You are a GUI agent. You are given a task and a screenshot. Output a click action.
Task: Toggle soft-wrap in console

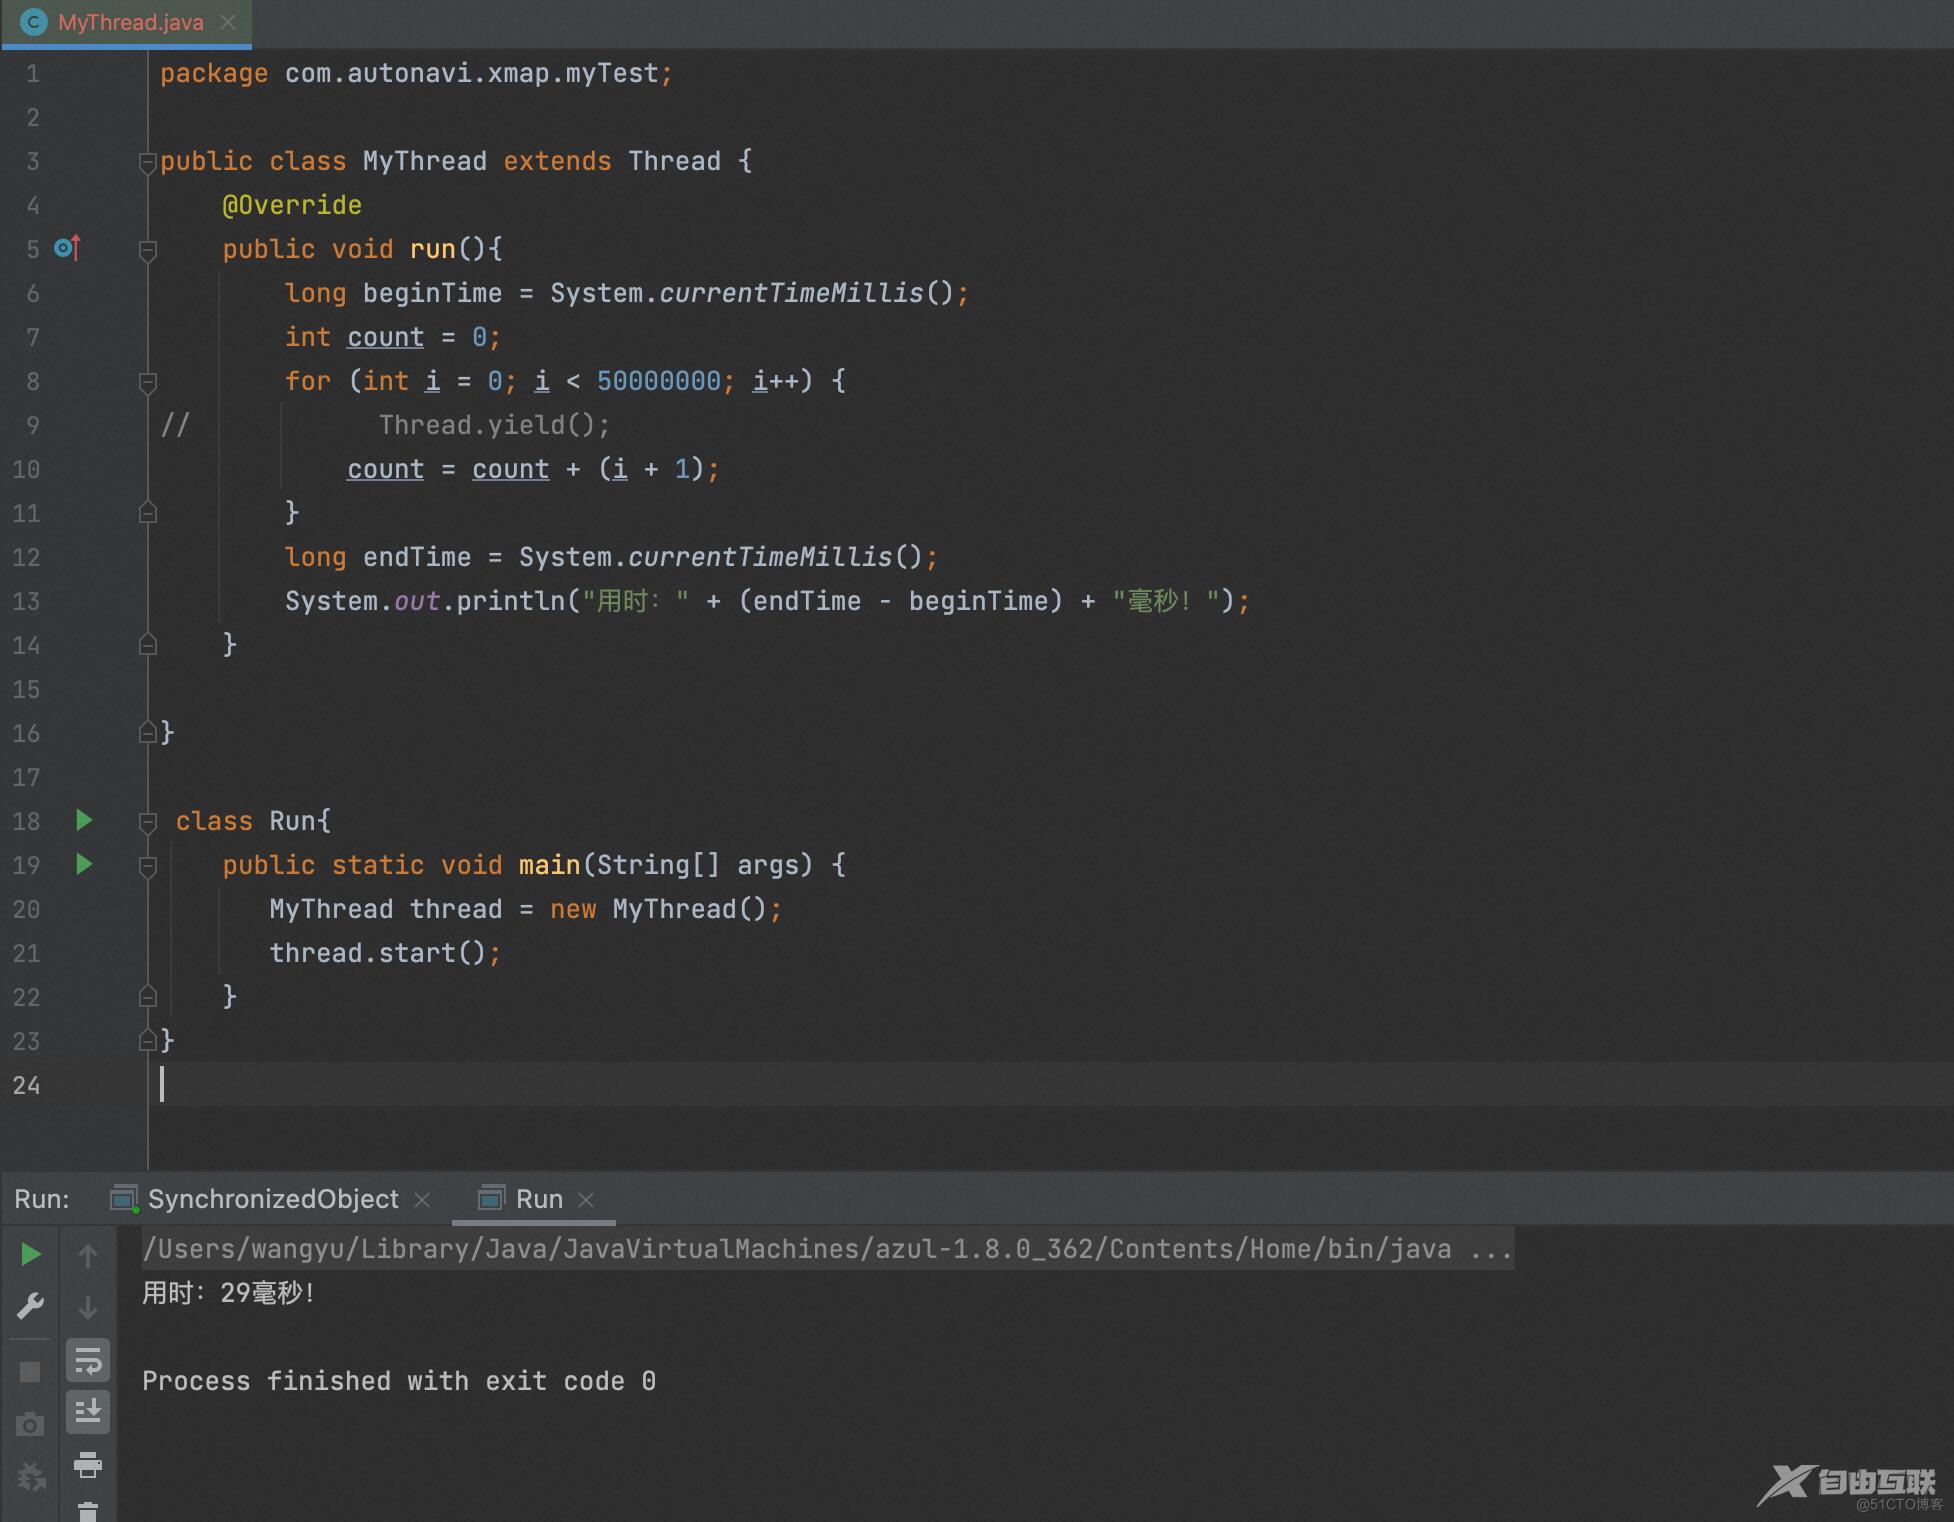[x=88, y=1360]
